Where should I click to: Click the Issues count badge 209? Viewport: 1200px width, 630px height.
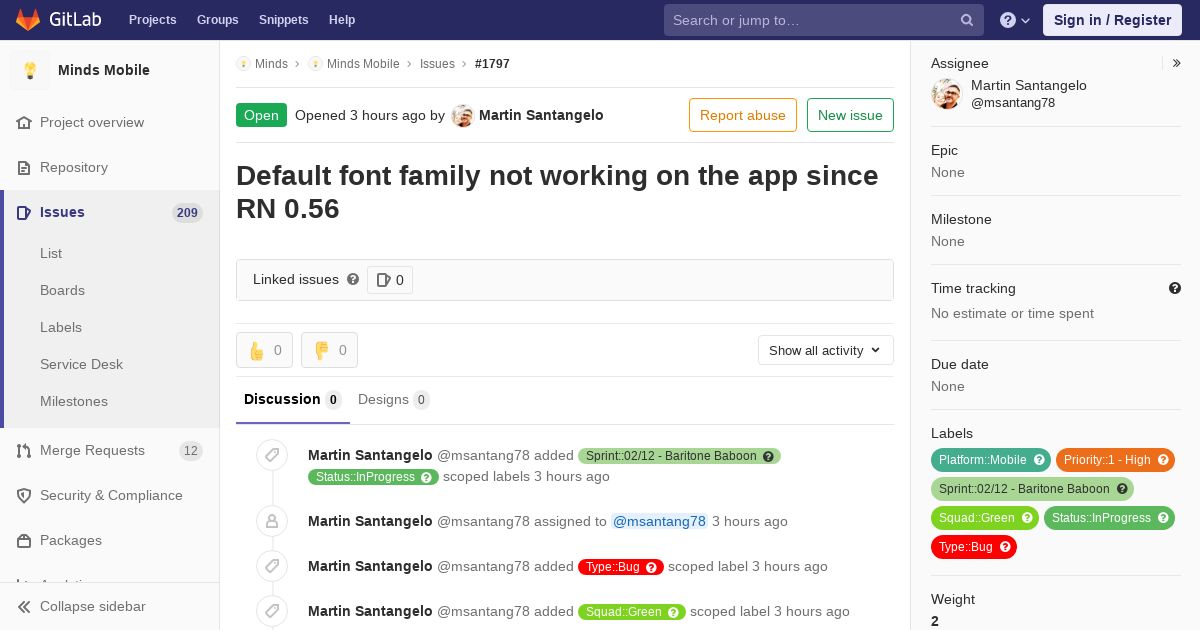click(187, 213)
